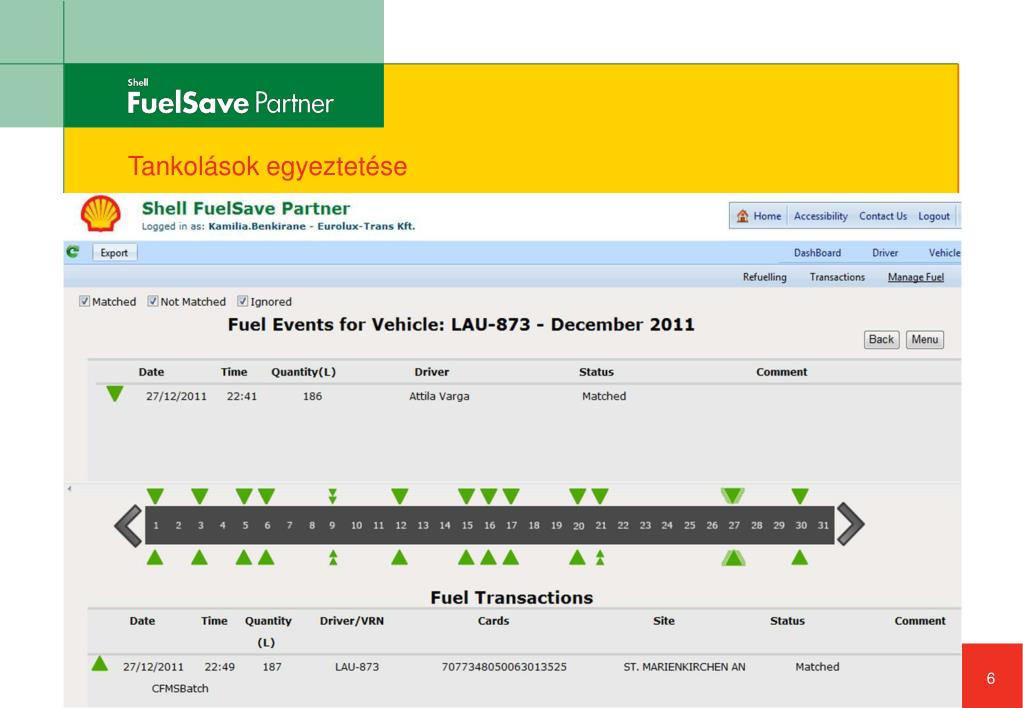Click day 27 on the date strip
This screenshot has width=1023, height=708.
tap(734, 526)
